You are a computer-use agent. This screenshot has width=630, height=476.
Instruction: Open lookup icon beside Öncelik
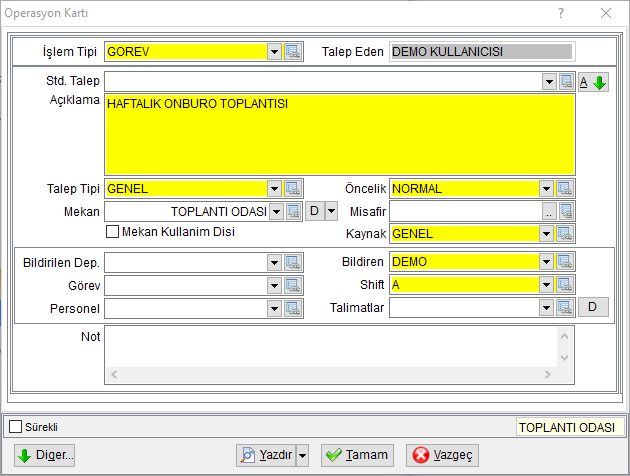pyautogui.click(x=565, y=188)
